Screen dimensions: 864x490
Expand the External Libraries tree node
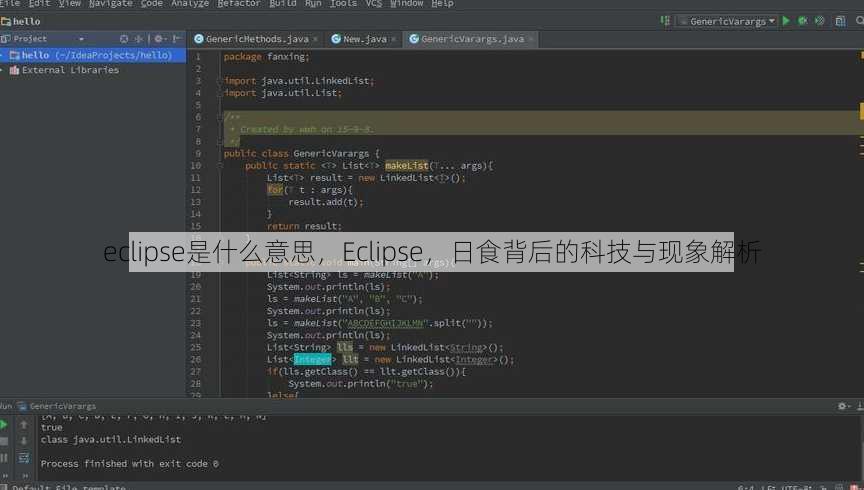(2, 70)
